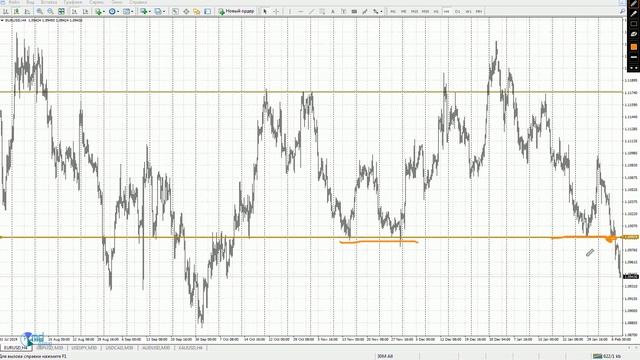
Task: Select the horizontal line tool
Action: point(300,11)
